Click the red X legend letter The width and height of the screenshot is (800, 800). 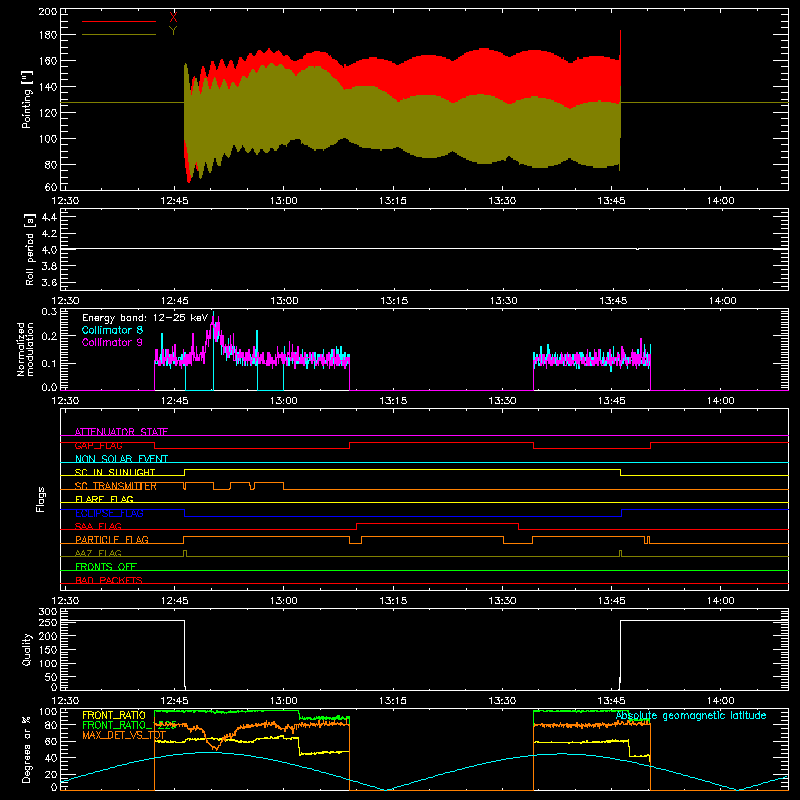[x=173, y=18]
